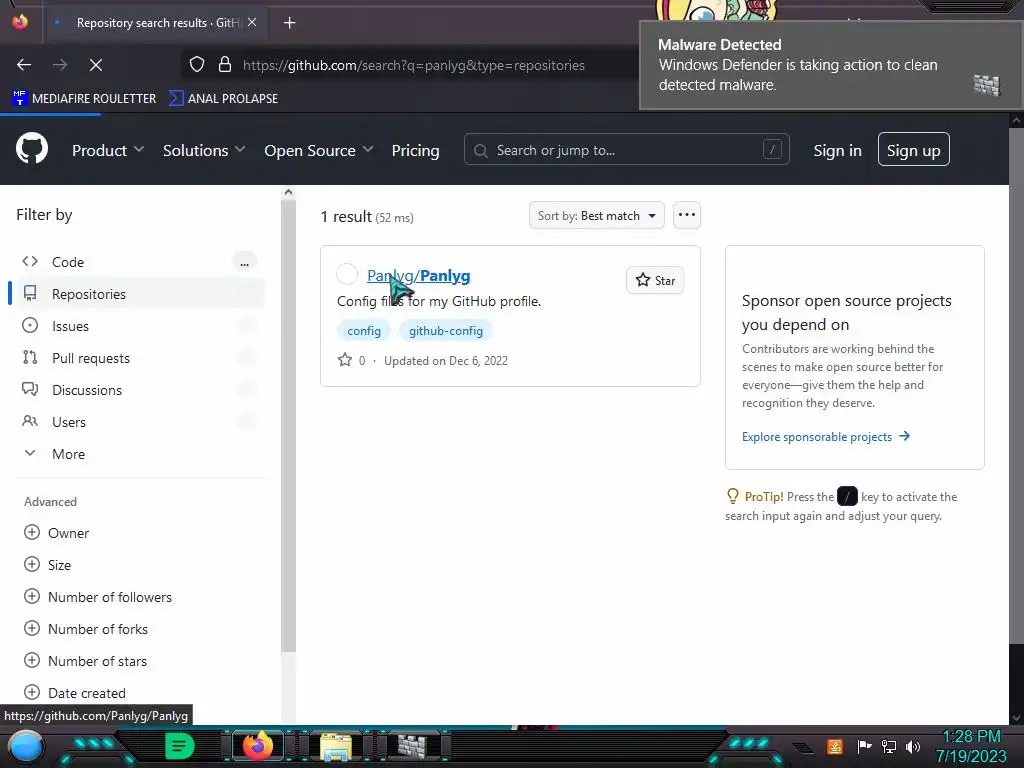Click the Start orb button
Viewport: 1024px width, 768px height.
pos(25,747)
